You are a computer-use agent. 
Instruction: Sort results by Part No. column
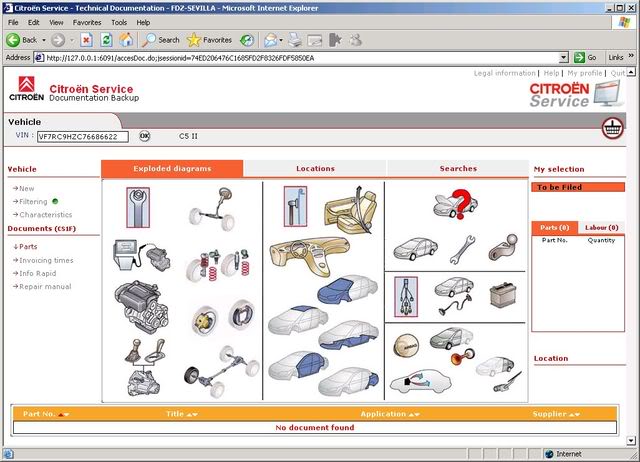click(x=46, y=414)
